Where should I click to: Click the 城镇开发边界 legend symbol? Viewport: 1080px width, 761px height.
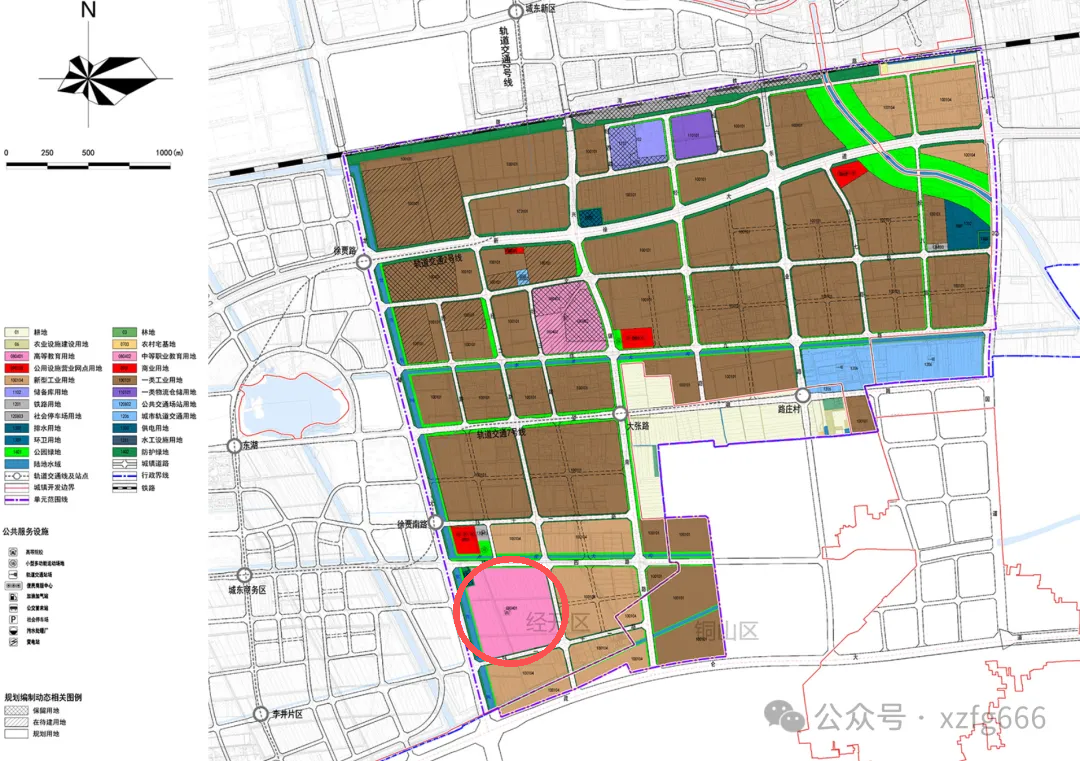tap(17, 488)
